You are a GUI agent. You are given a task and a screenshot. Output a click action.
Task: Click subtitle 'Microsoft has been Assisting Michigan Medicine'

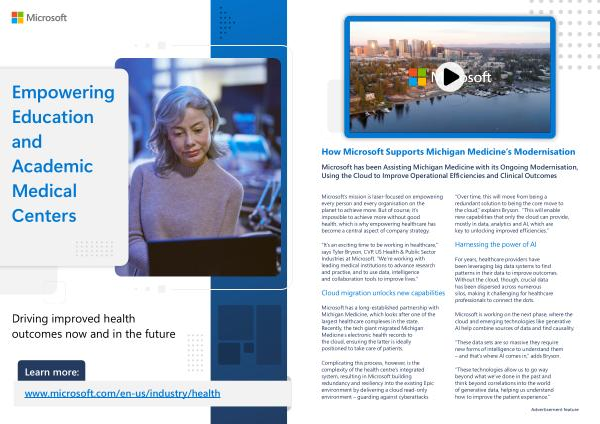tap(450, 171)
